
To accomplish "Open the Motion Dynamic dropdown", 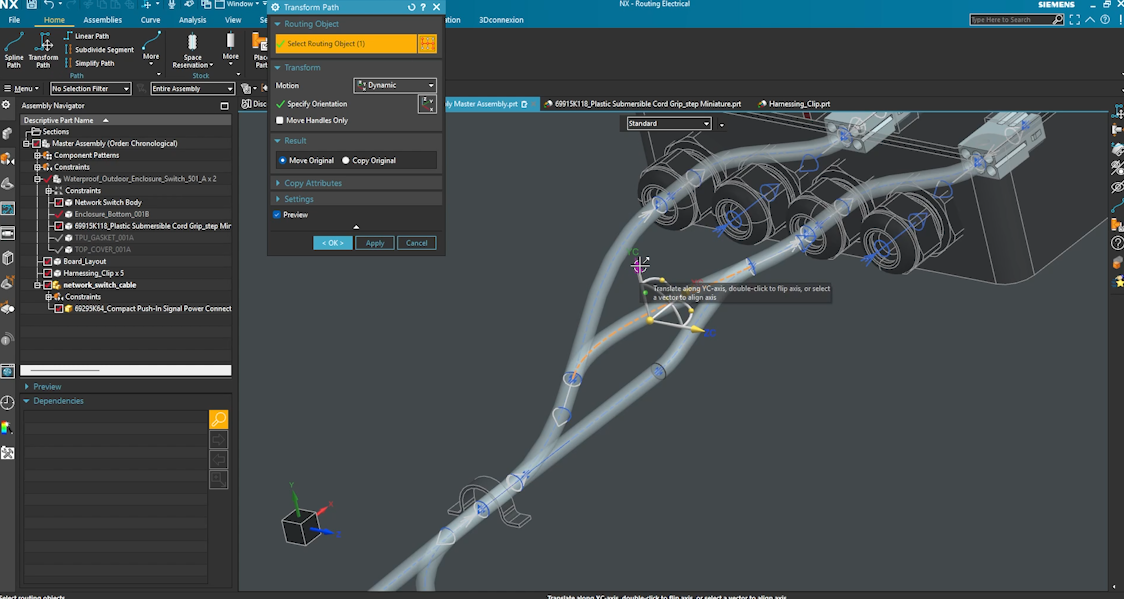I will (x=394, y=85).
